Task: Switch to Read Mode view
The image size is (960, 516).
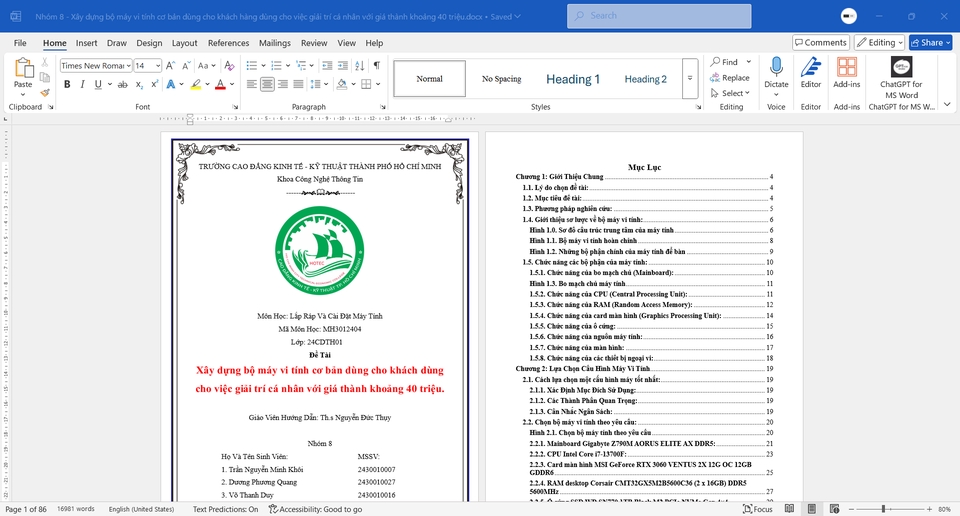Action: [789, 509]
